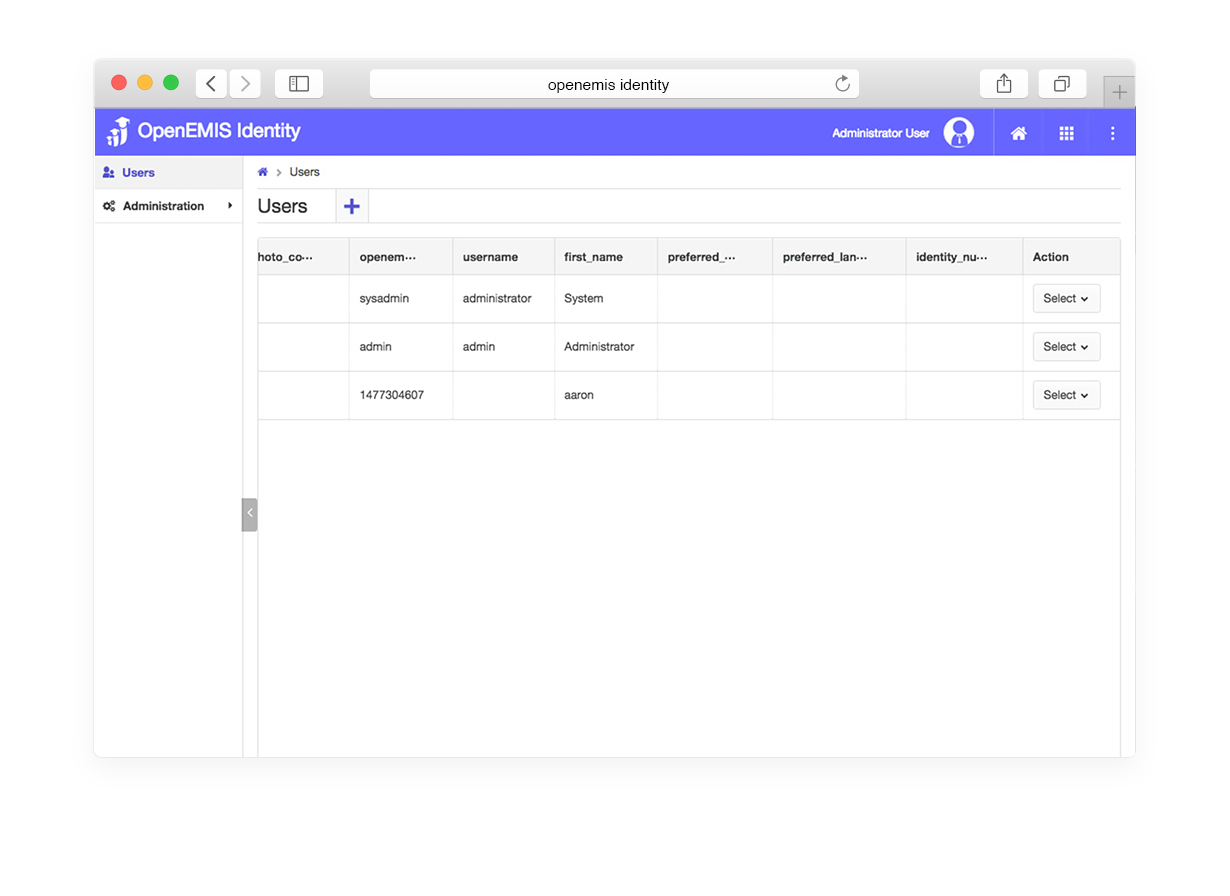Click the Administrator User name label

click(x=881, y=133)
